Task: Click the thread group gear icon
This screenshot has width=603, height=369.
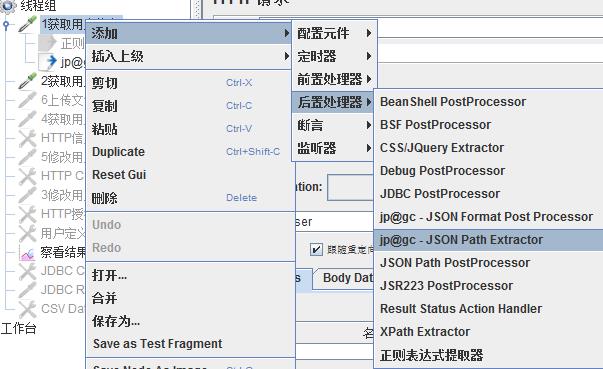Action: pyautogui.click(x=8, y=5)
